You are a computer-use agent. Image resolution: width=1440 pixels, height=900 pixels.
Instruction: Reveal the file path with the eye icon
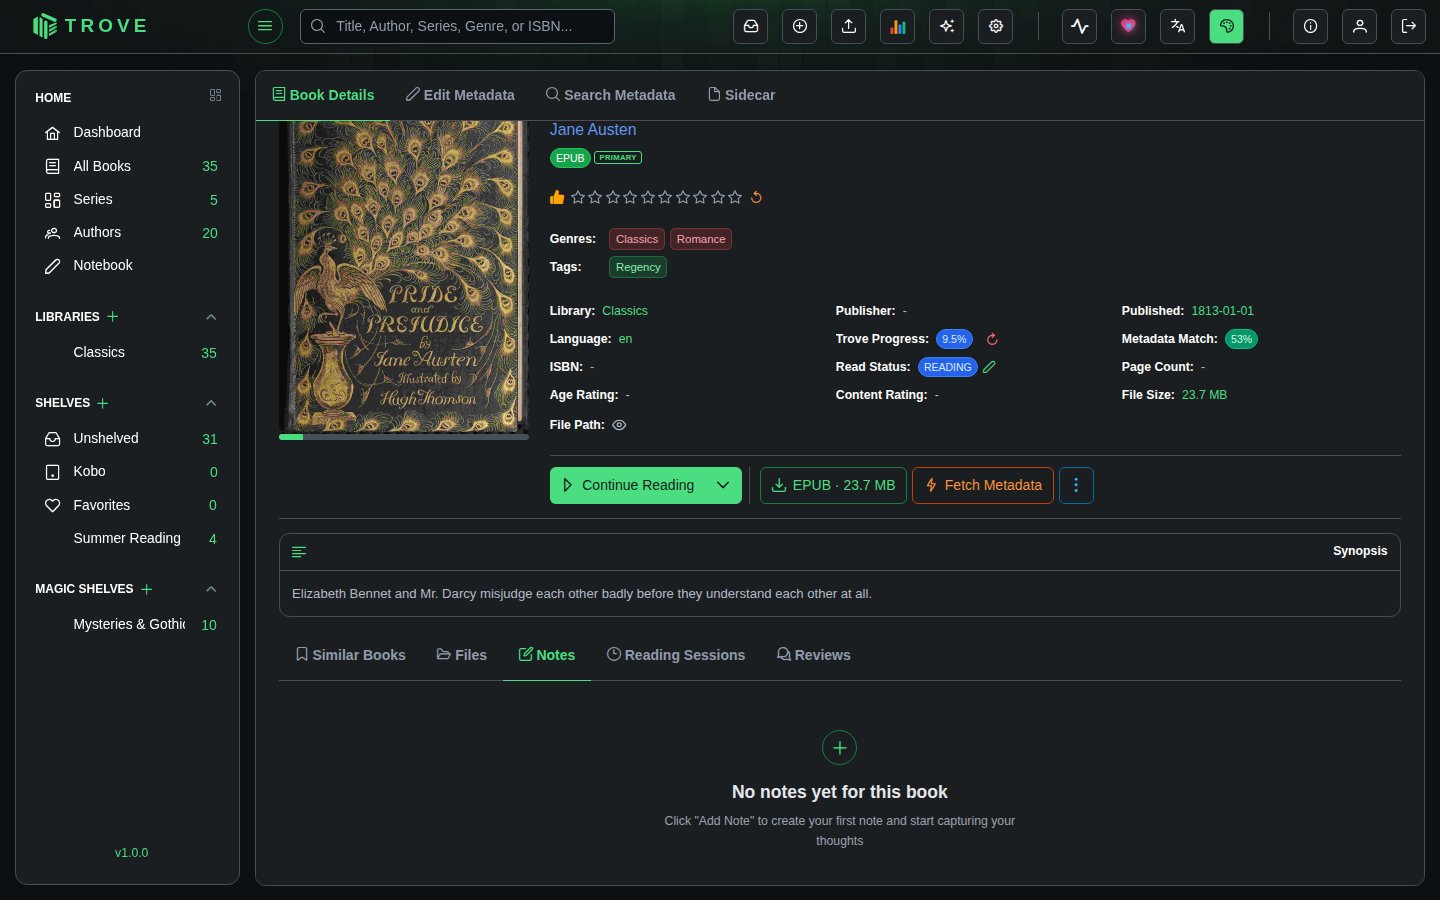tap(619, 425)
